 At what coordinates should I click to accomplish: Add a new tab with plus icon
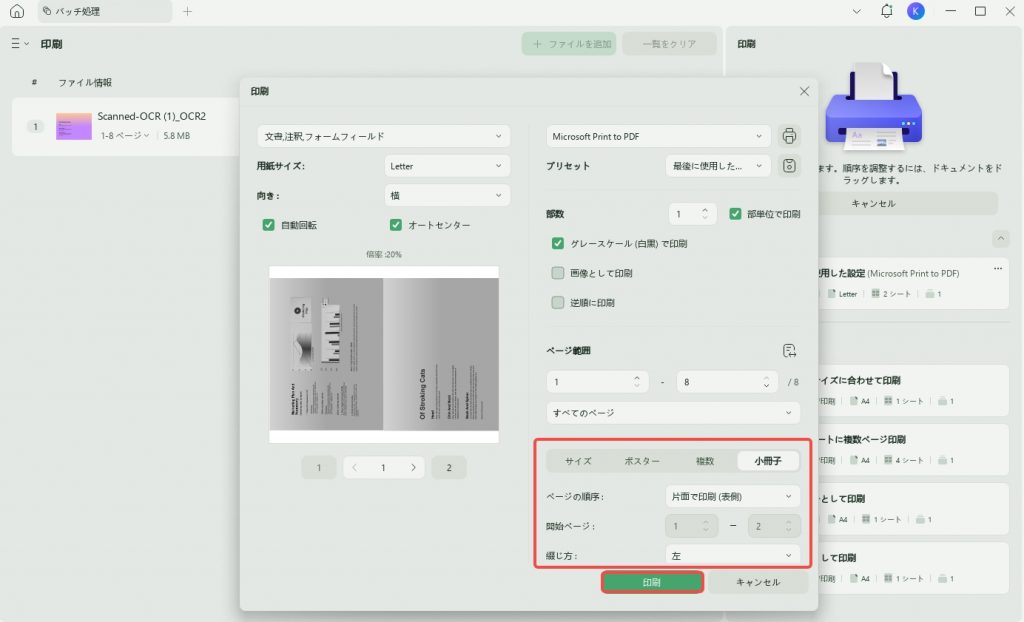pos(187,11)
